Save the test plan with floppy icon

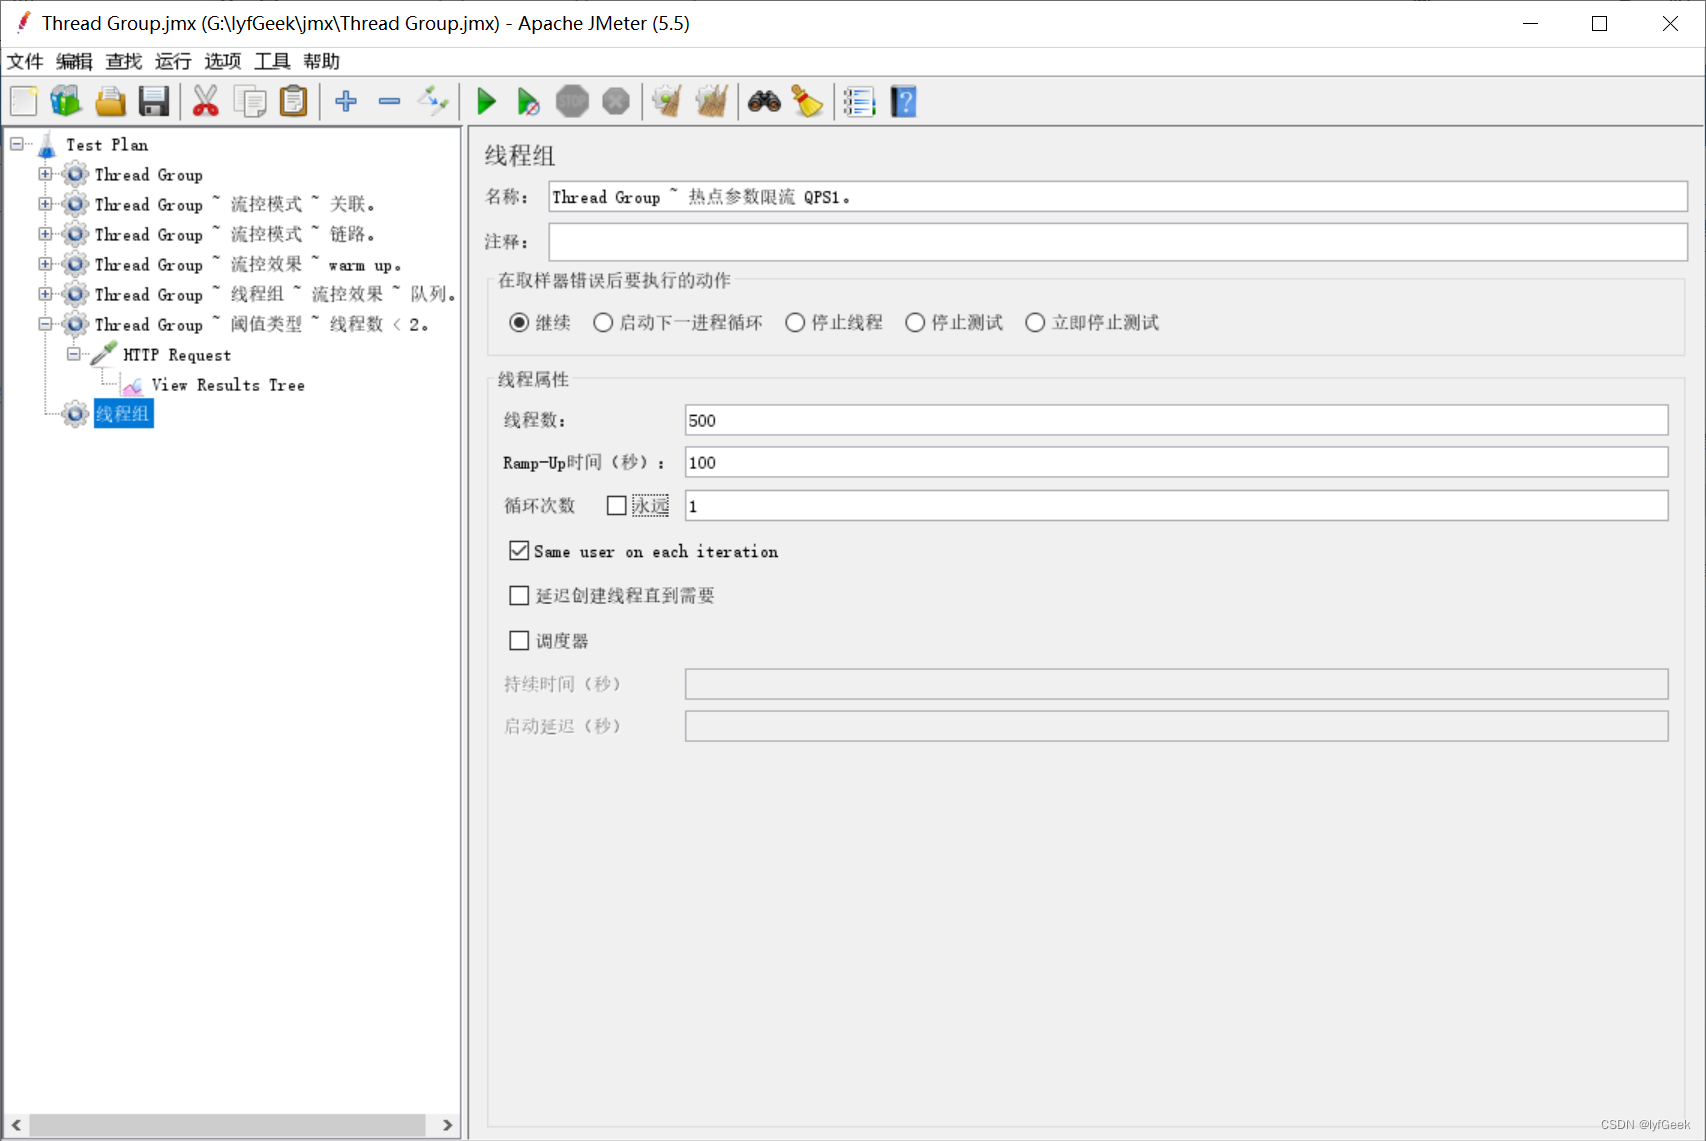(x=154, y=101)
